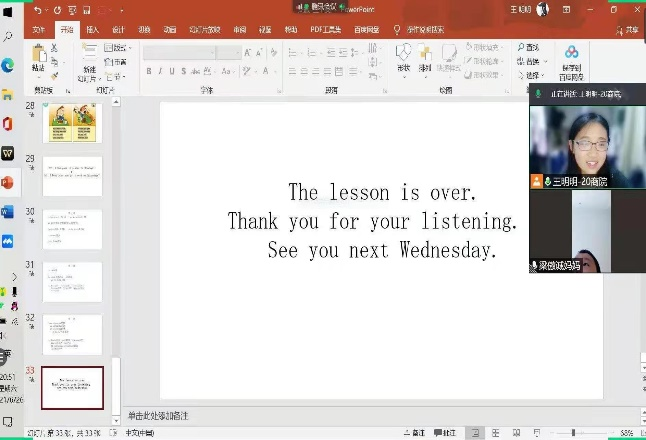Adjust the zoom slider in status bar

[574, 434]
